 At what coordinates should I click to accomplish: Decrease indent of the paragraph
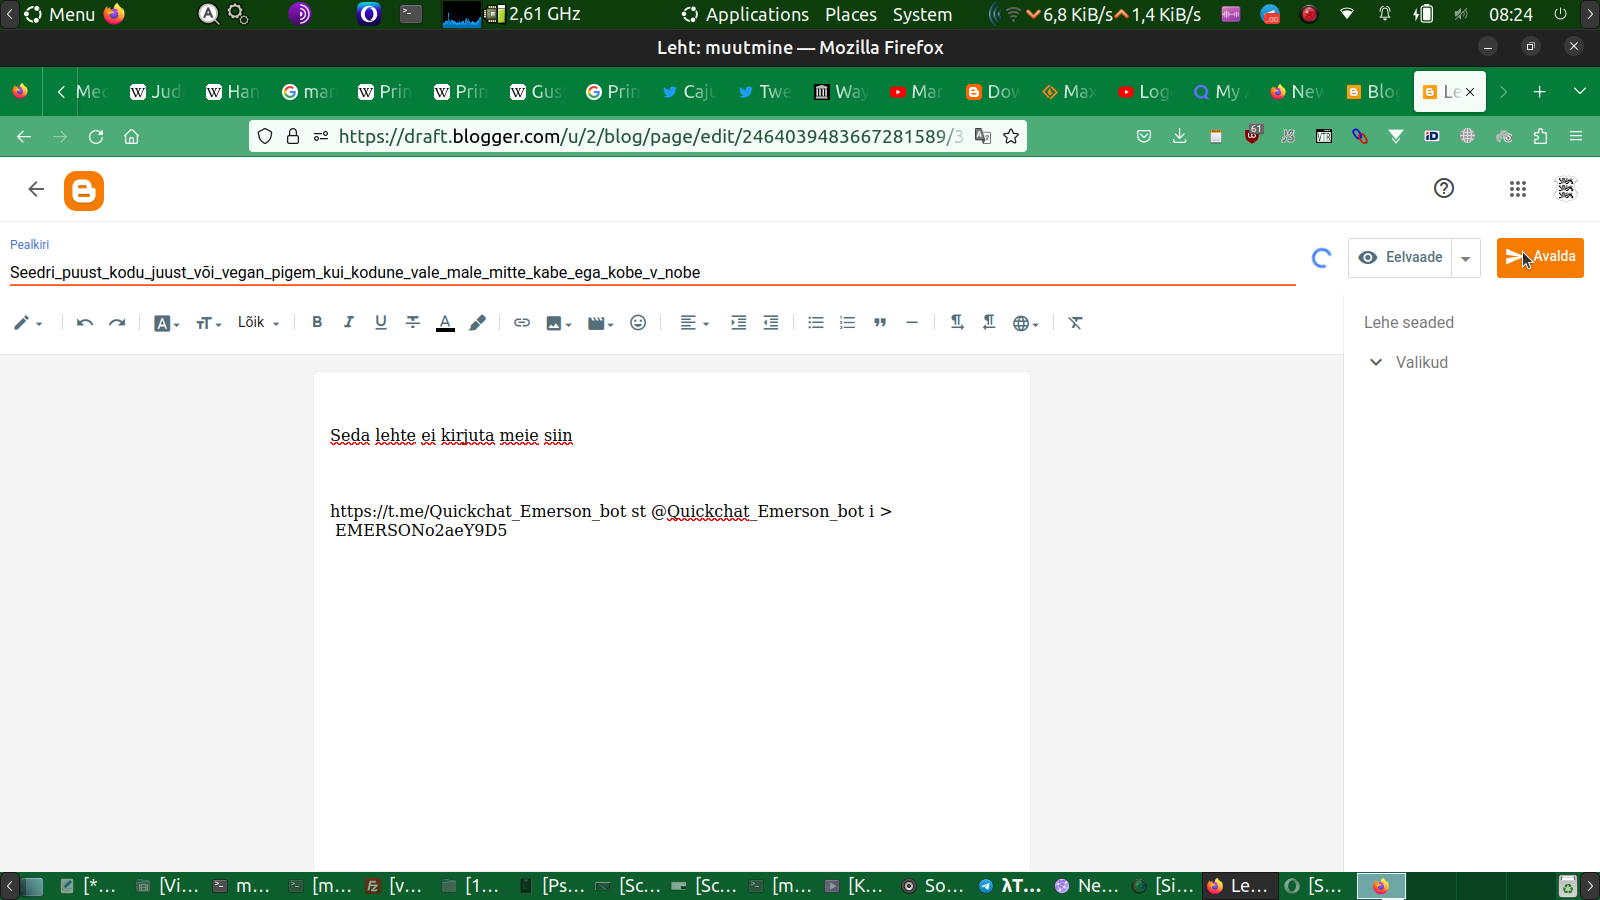pos(771,323)
